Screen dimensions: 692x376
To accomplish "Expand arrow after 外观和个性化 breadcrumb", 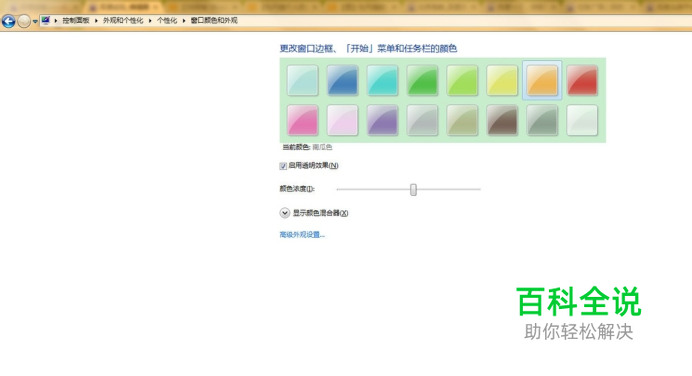I will pos(150,21).
